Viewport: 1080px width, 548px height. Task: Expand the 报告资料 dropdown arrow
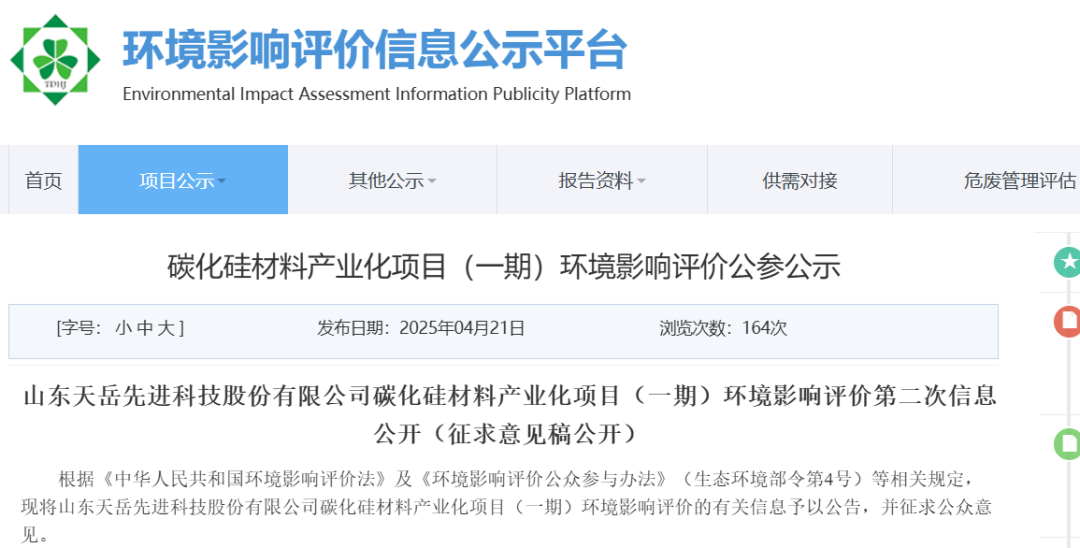[641, 182]
